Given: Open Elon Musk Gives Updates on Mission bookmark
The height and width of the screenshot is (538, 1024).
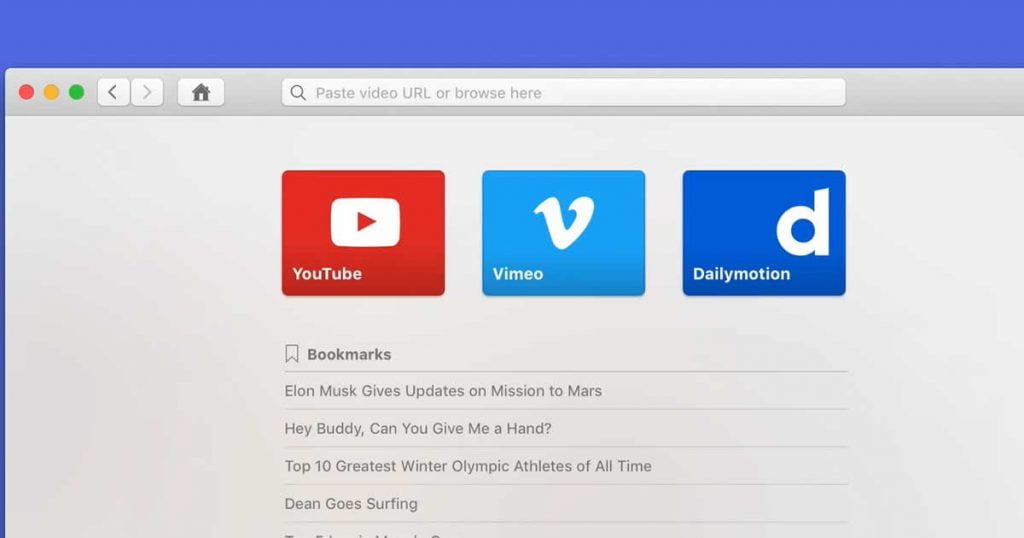Looking at the screenshot, I should (x=566, y=391).
